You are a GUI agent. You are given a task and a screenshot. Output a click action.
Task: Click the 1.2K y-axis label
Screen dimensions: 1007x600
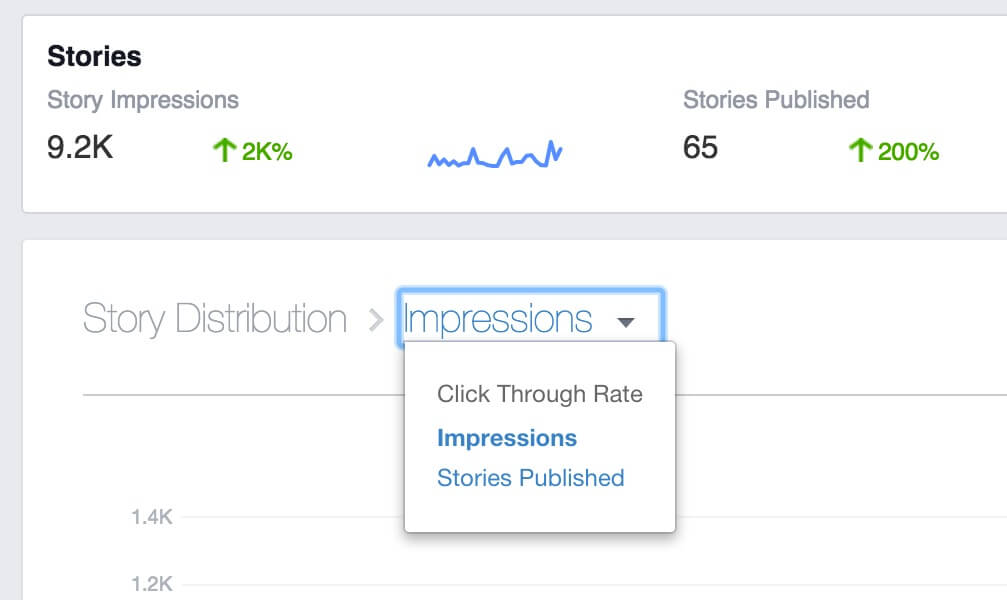(151, 583)
